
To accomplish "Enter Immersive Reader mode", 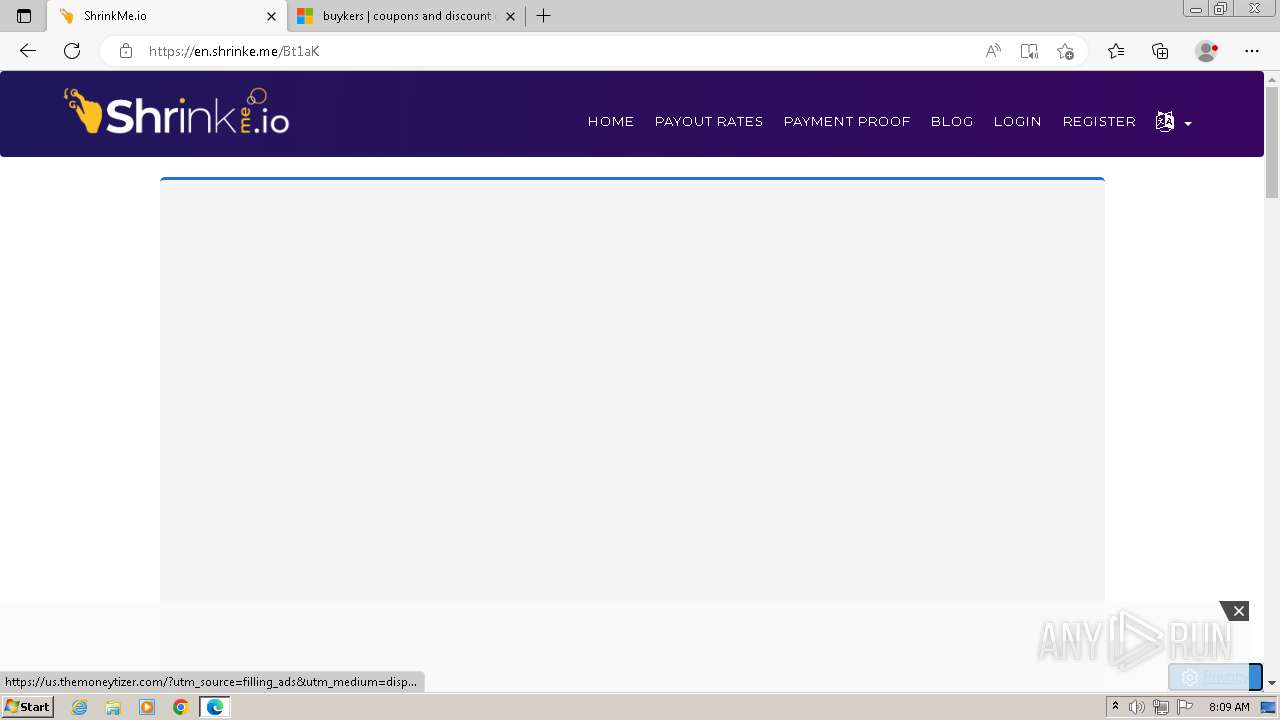I will coord(1029,51).
